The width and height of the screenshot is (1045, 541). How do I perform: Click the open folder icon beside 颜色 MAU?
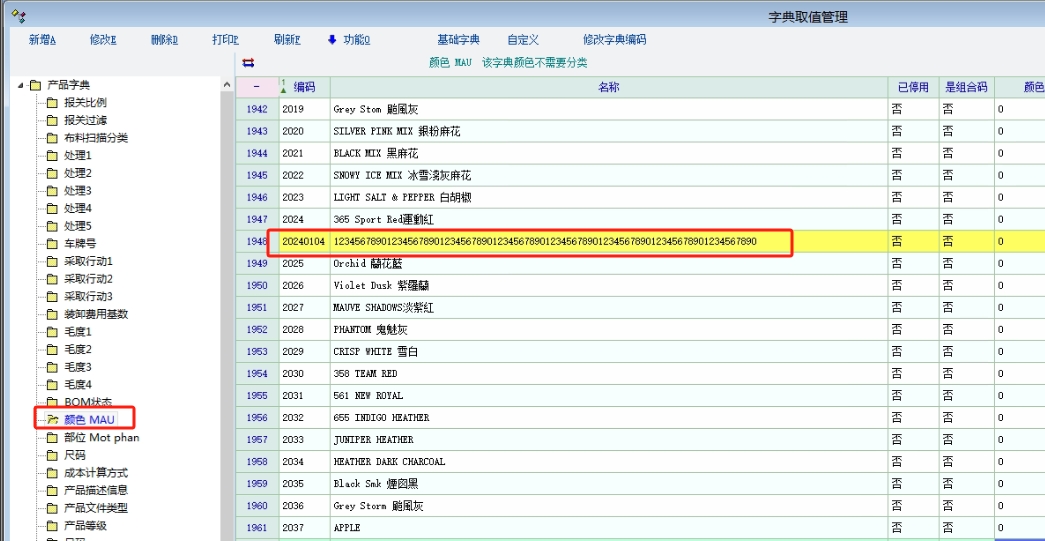tap(52, 420)
